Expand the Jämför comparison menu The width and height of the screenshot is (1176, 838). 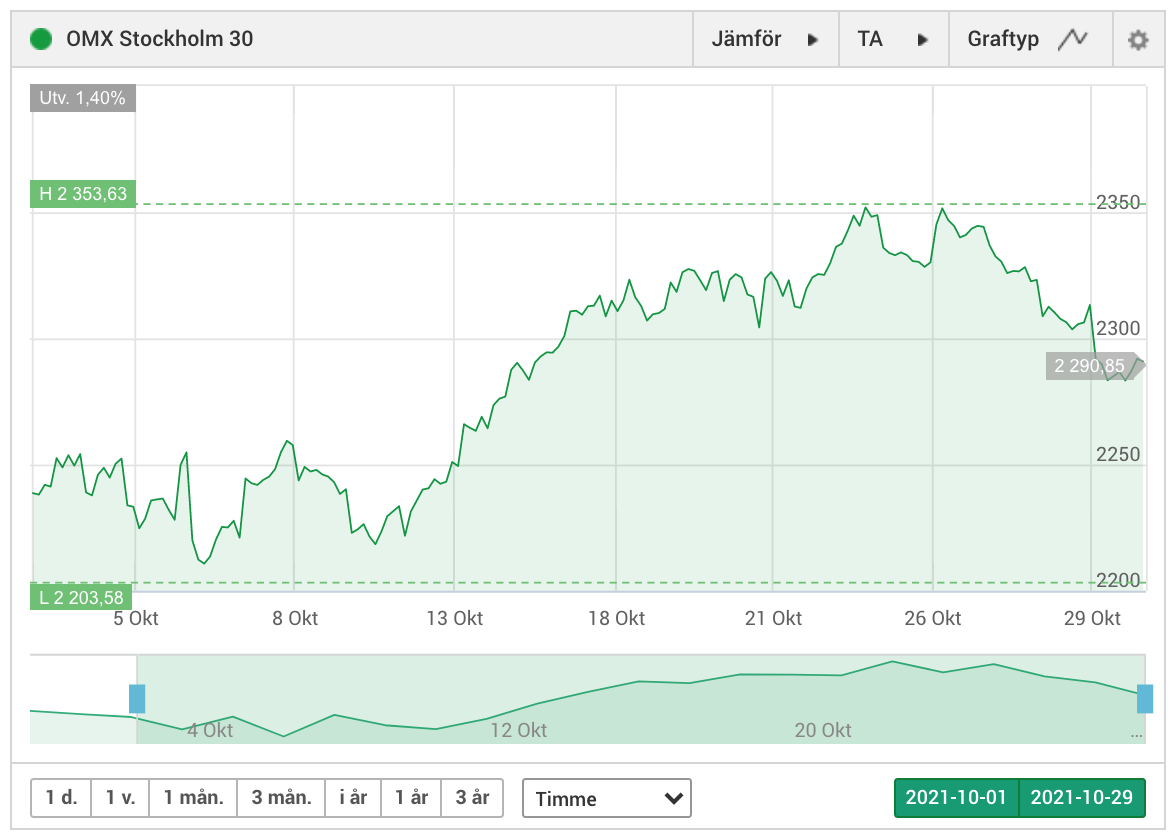click(x=765, y=39)
